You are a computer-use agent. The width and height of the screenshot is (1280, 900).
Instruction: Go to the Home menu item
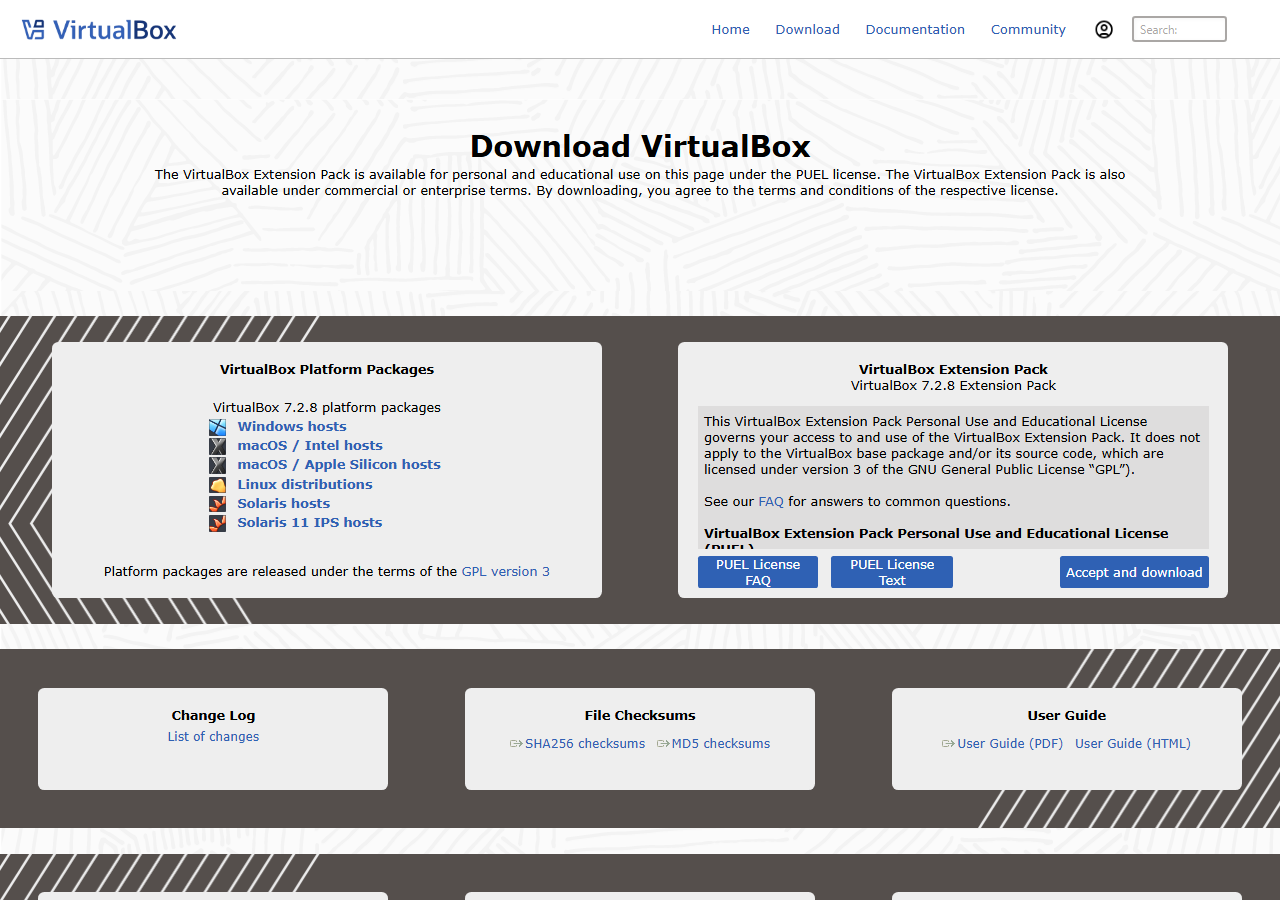(730, 29)
